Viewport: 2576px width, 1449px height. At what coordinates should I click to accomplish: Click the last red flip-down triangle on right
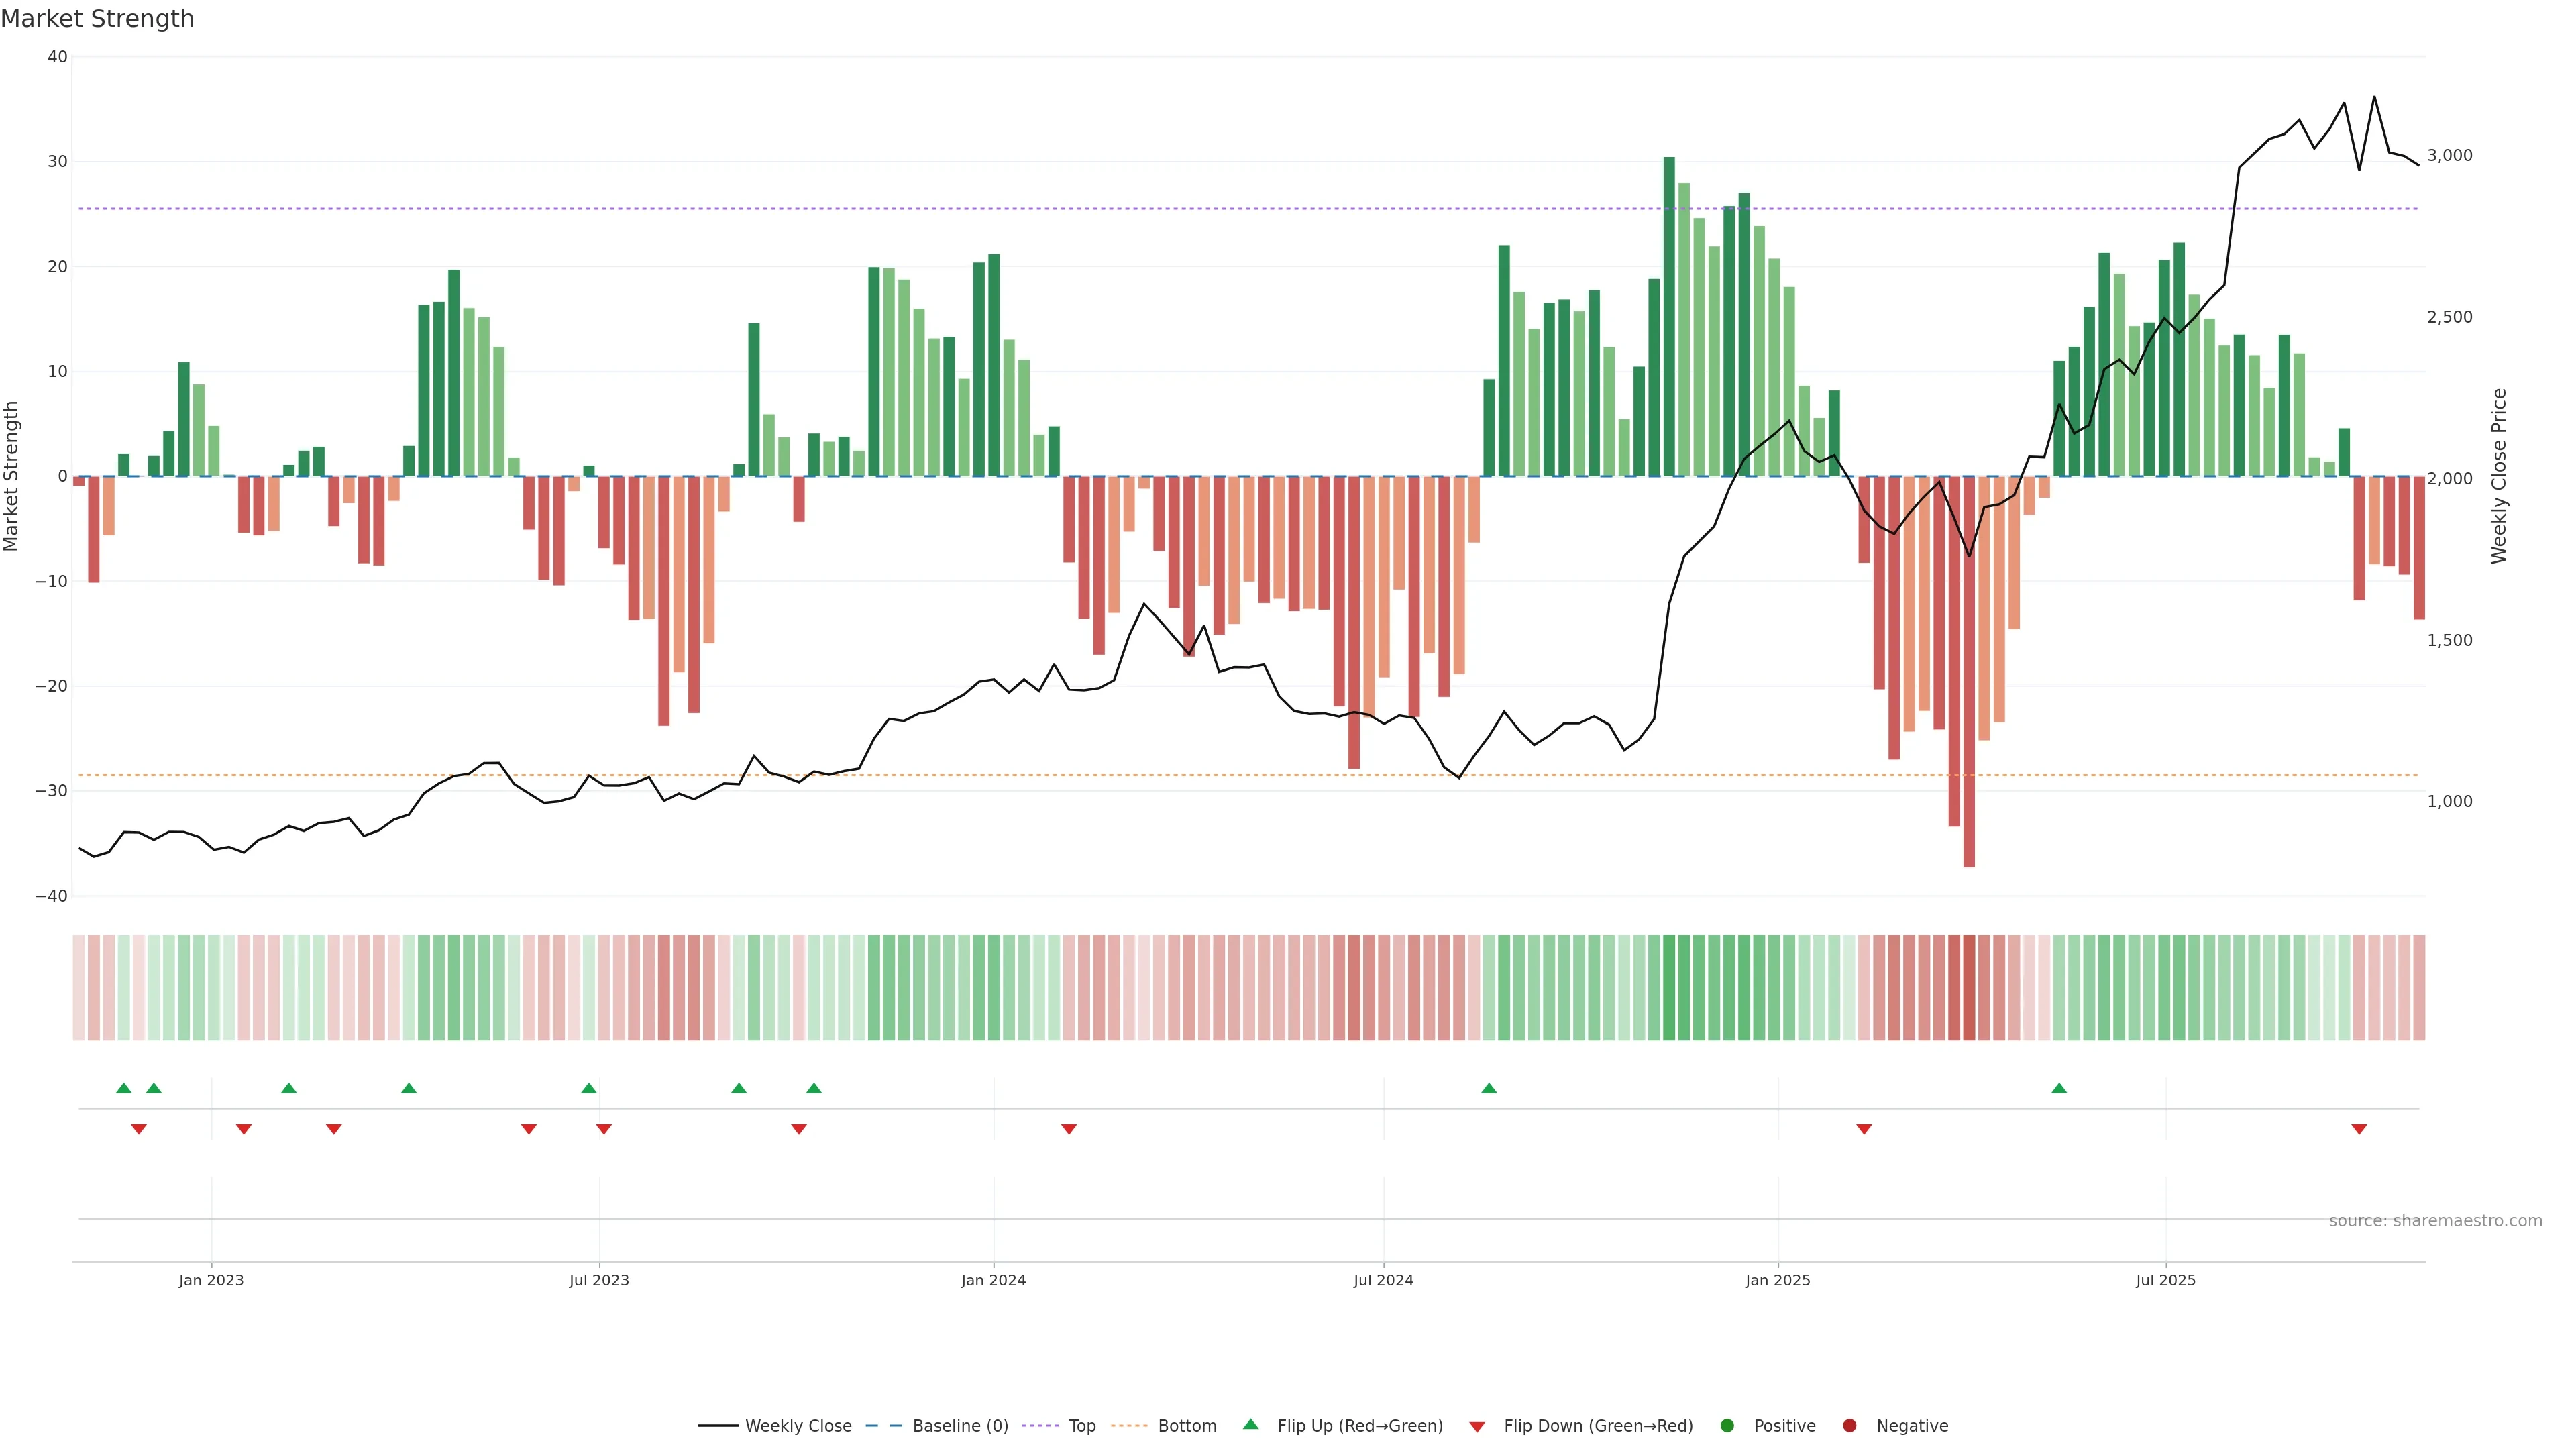pos(2359,1129)
